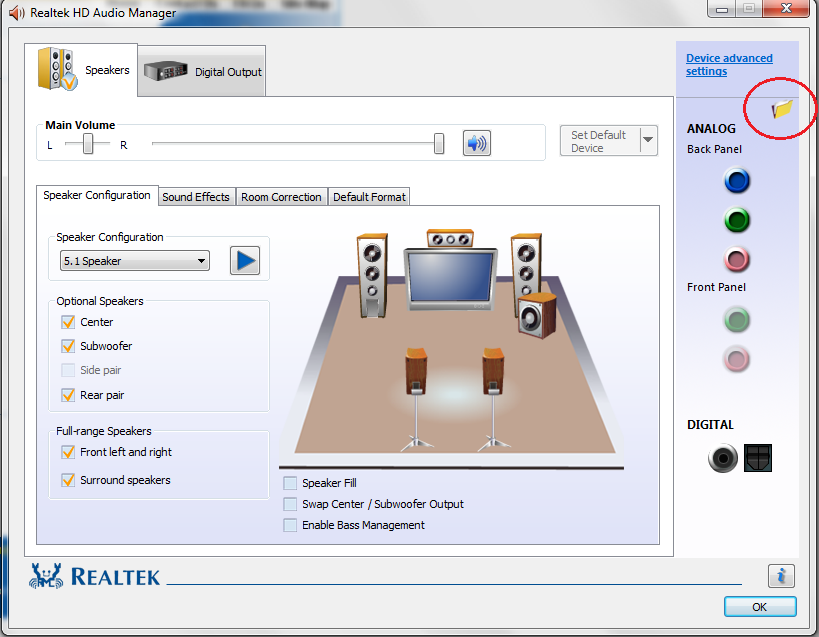Click the pink Mic In back panel jack

tap(736, 260)
